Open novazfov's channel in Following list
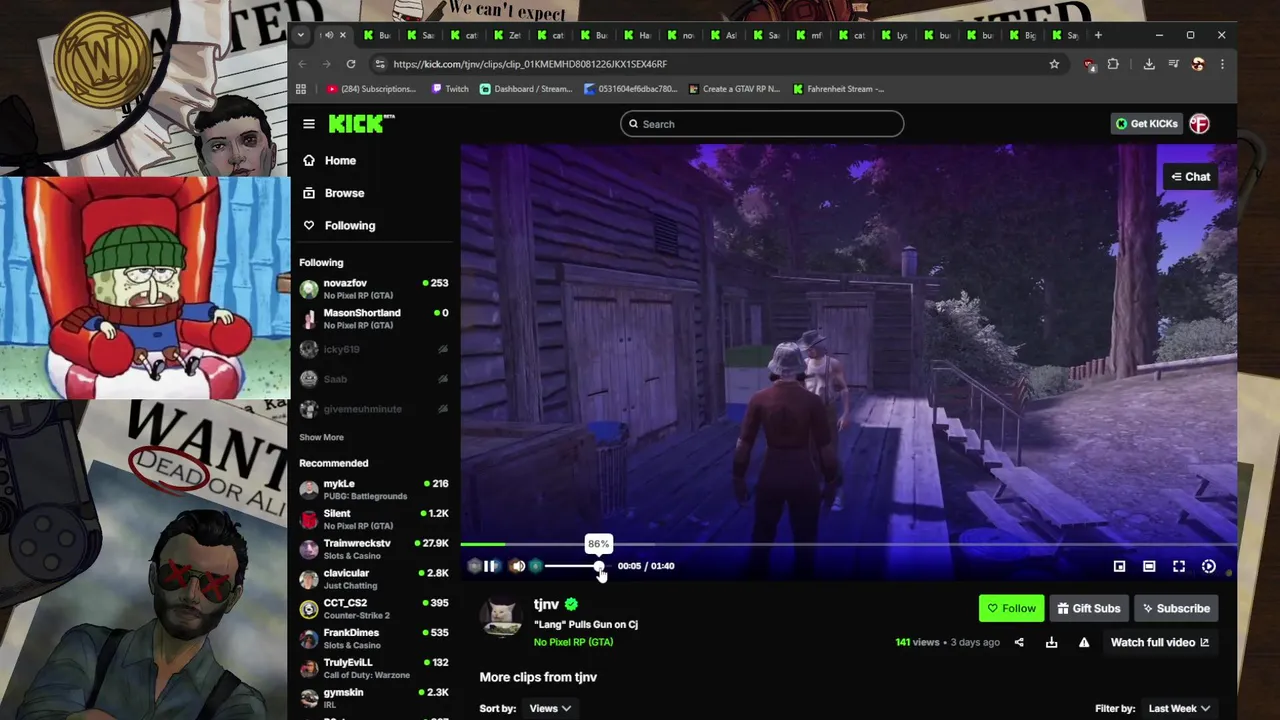Viewport: 1280px width, 720px height. point(374,289)
